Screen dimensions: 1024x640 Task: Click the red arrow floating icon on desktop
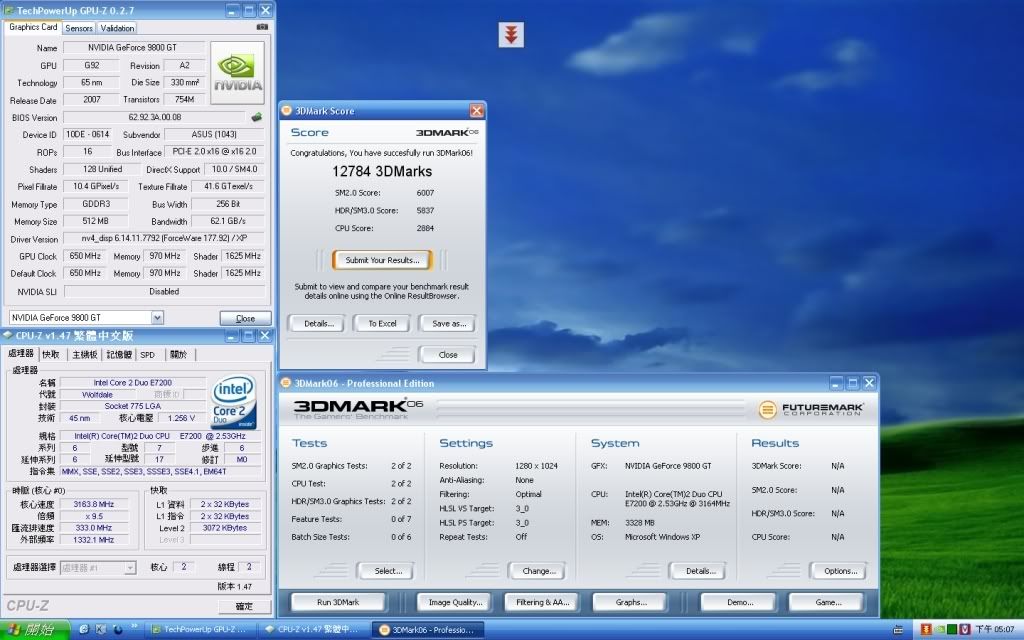click(511, 35)
